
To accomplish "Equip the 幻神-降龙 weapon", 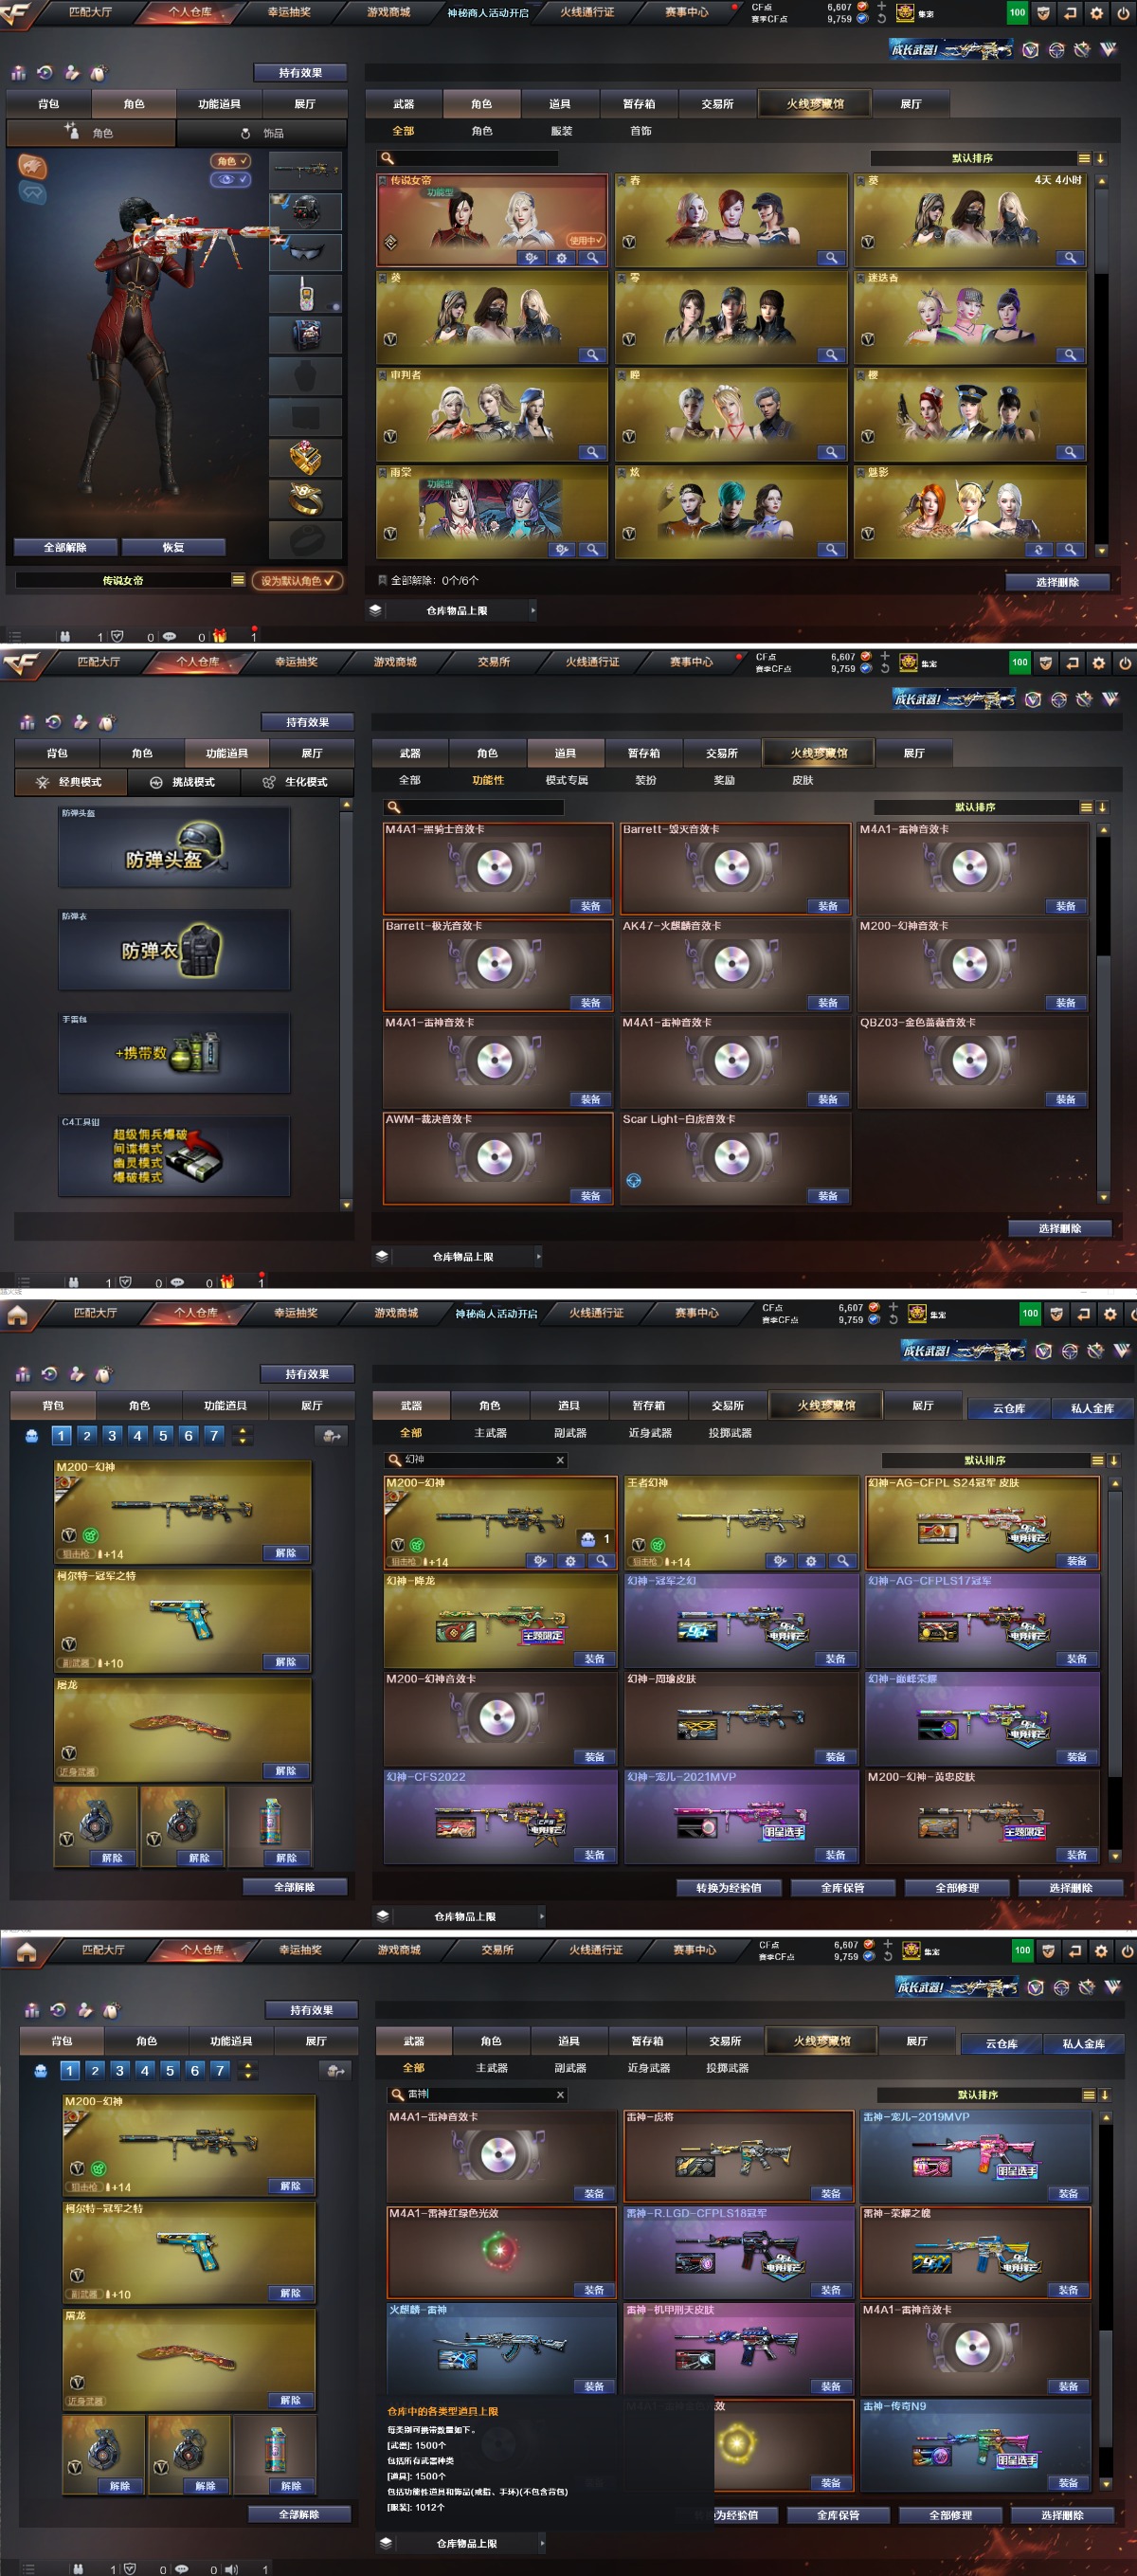I will pyautogui.click(x=595, y=1659).
